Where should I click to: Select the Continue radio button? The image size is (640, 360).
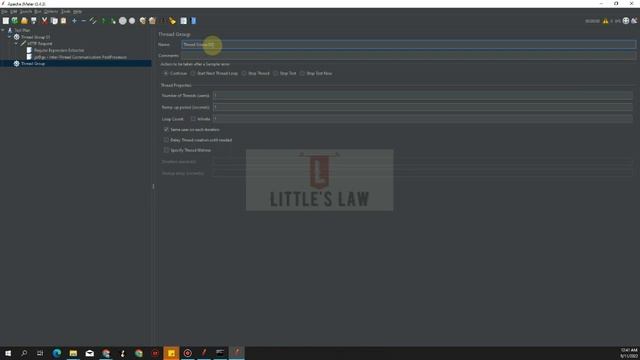[x=166, y=73]
